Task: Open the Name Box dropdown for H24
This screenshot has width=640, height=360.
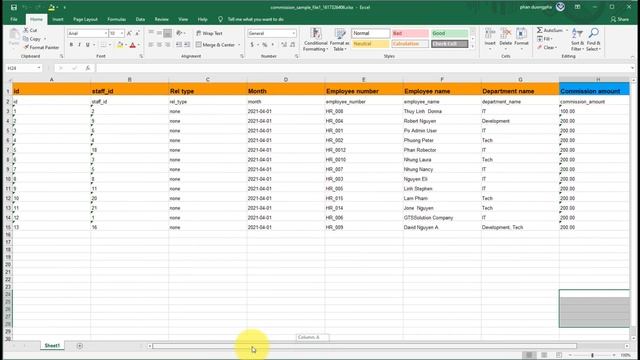Action: pyautogui.click(x=39, y=68)
